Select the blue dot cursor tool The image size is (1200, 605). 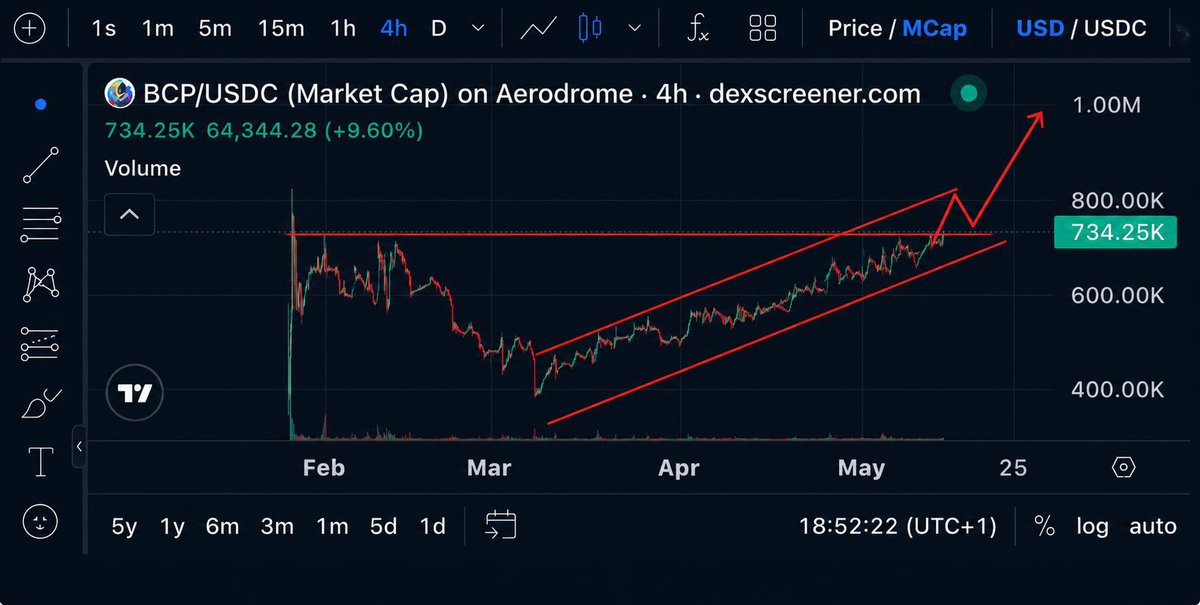[x=40, y=104]
